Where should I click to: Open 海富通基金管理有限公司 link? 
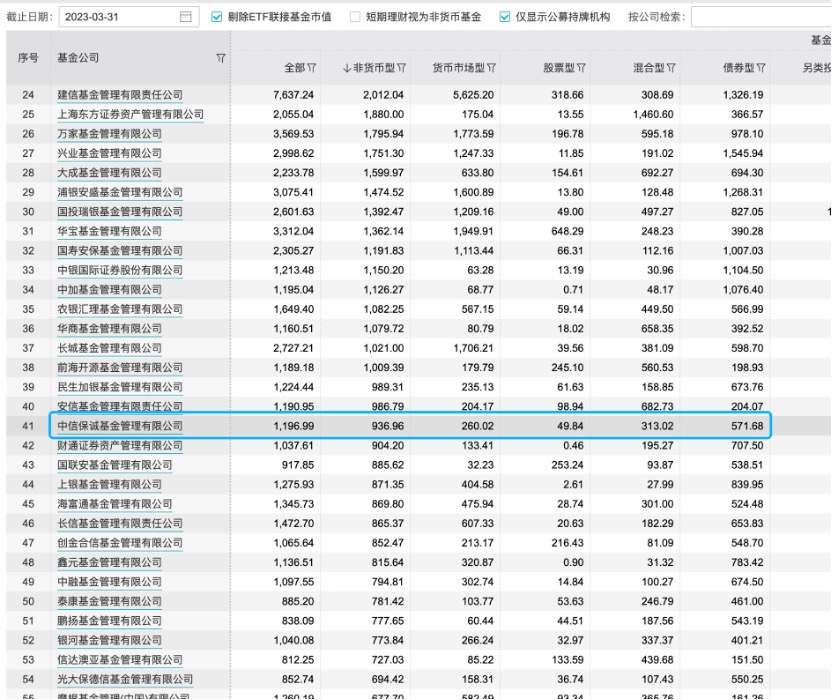115,504
